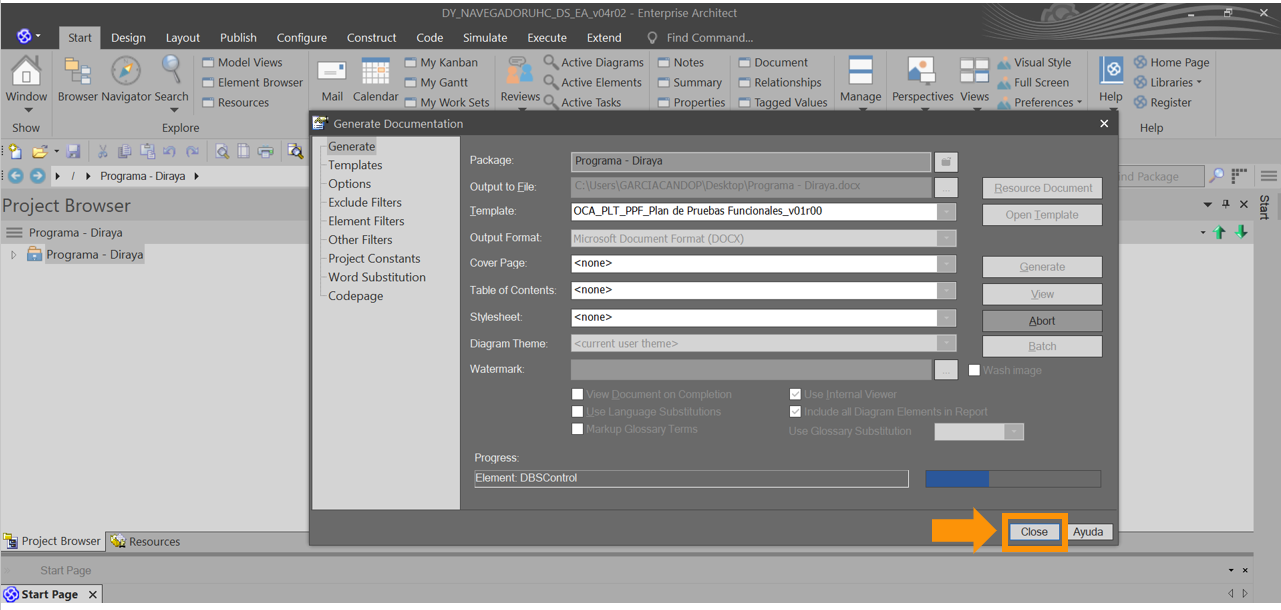Click the Ayuda help button
The width and height of the screenshot is (1281, 610).
[1088, 532]
